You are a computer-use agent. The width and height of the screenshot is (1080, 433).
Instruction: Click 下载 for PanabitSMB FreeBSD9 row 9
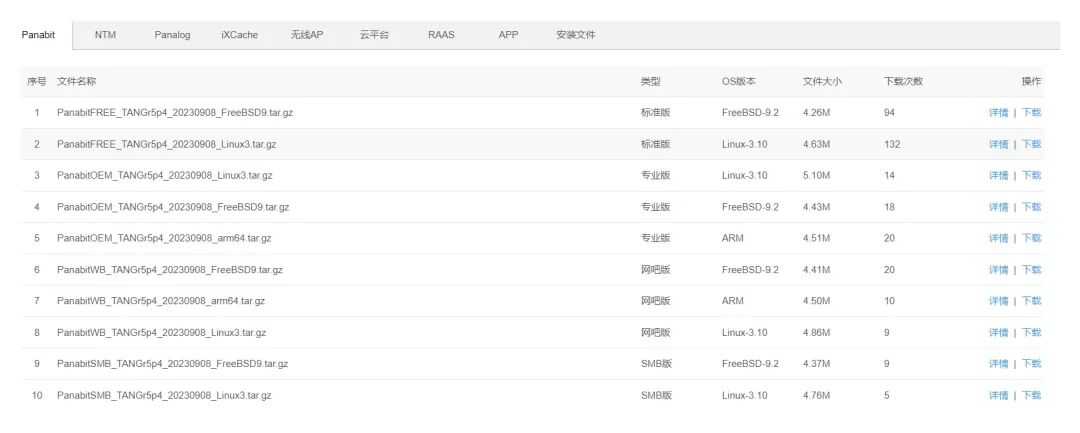1031,363
